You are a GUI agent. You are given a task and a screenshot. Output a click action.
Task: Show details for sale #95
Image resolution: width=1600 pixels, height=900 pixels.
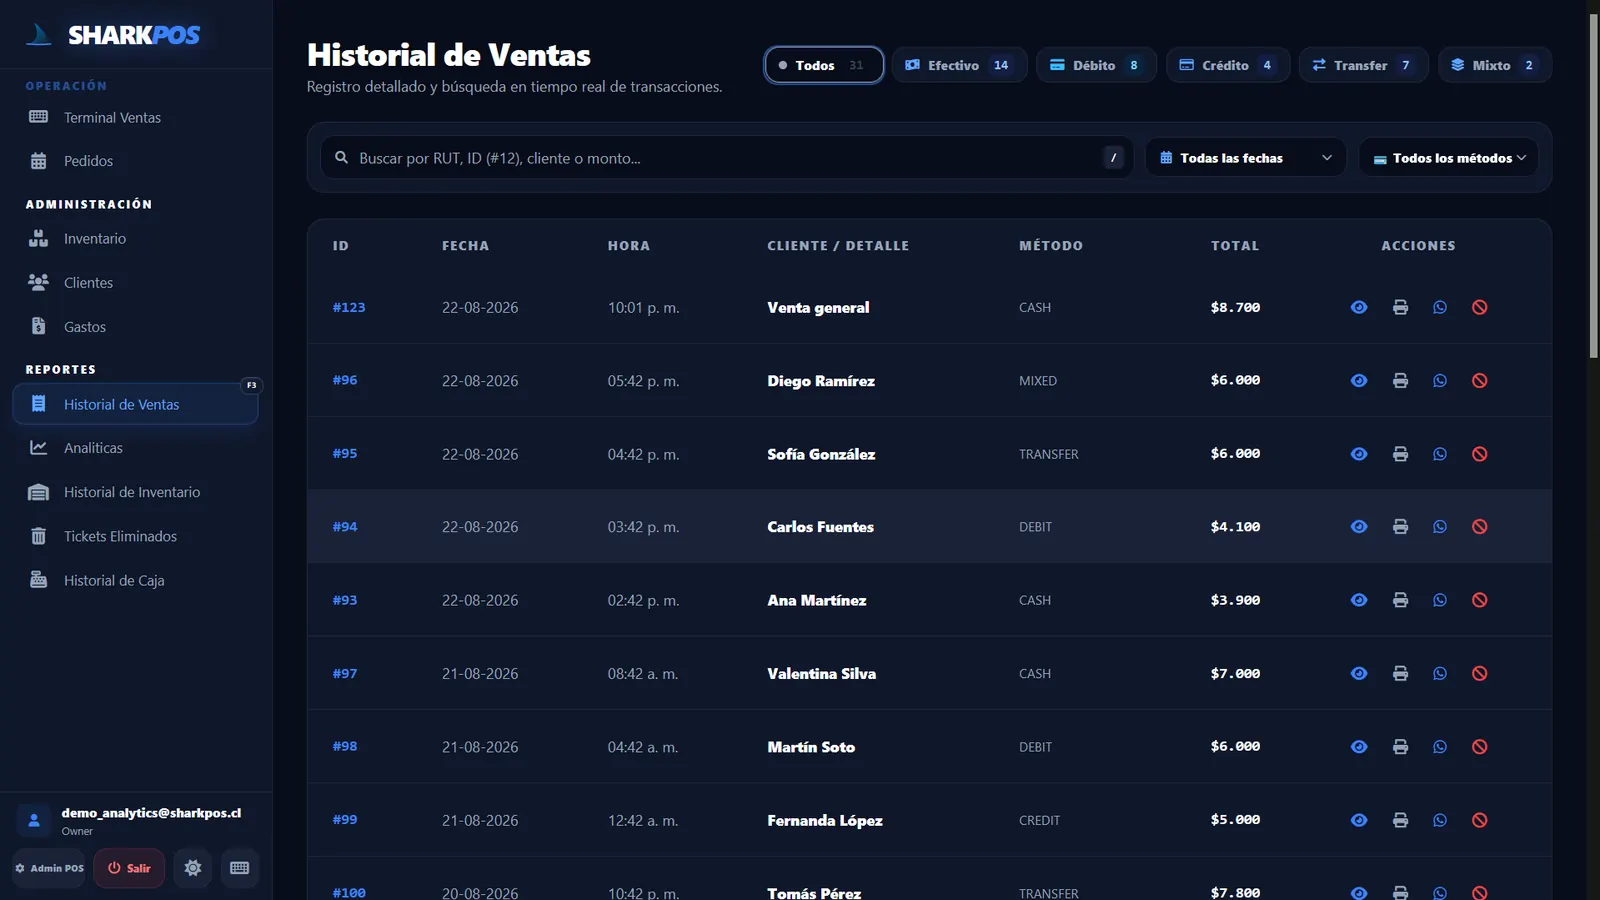tap(1359, 454)
